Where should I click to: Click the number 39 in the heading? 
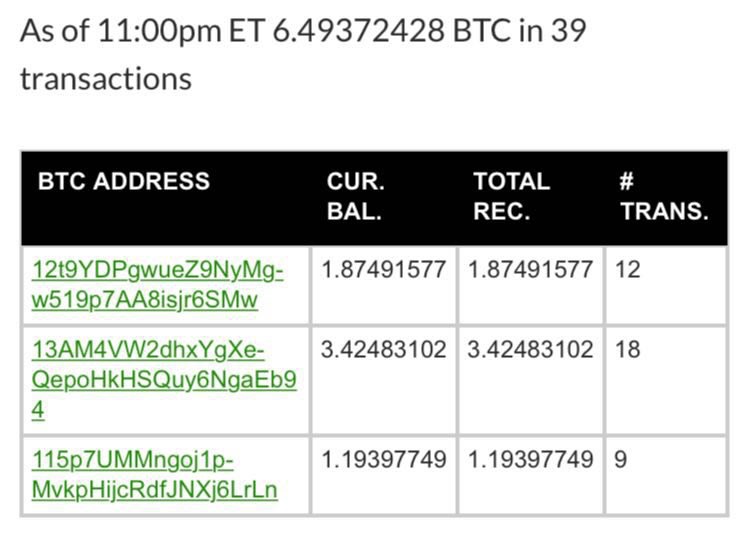pos(568,31)
